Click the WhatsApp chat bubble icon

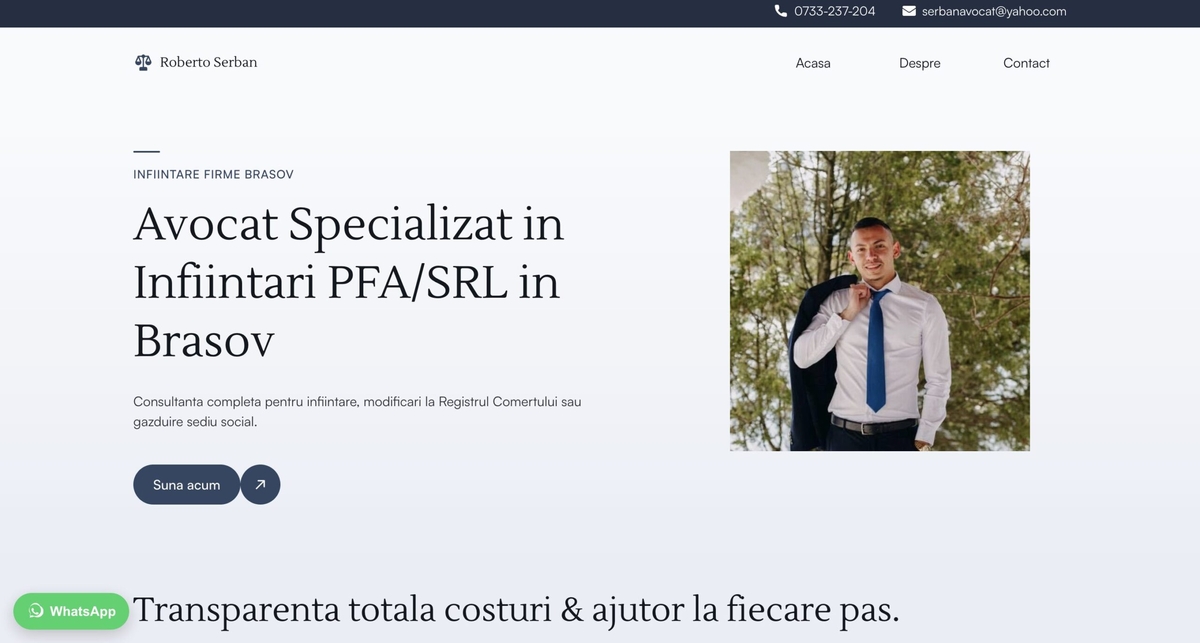(x=37, y=611)
